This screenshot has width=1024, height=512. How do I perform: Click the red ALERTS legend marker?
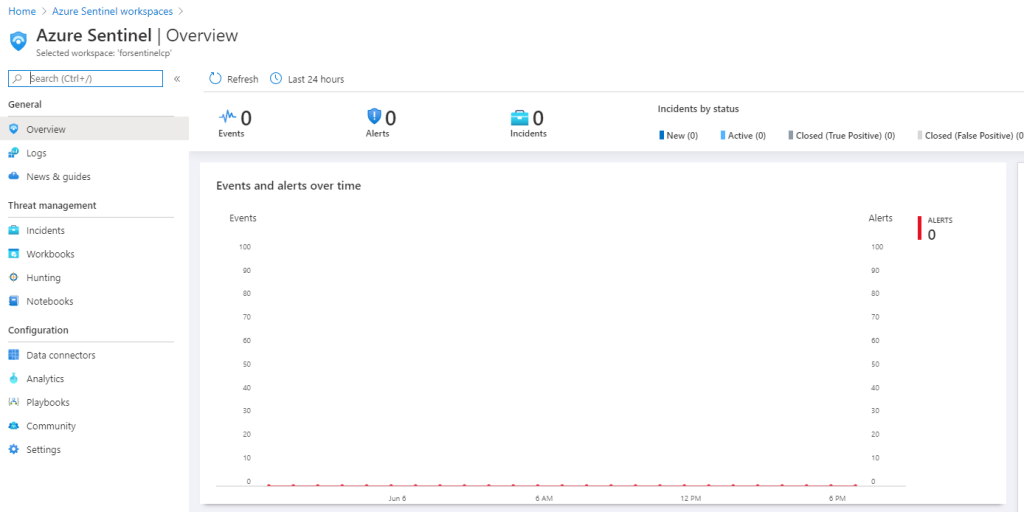[x=920, y=228]
